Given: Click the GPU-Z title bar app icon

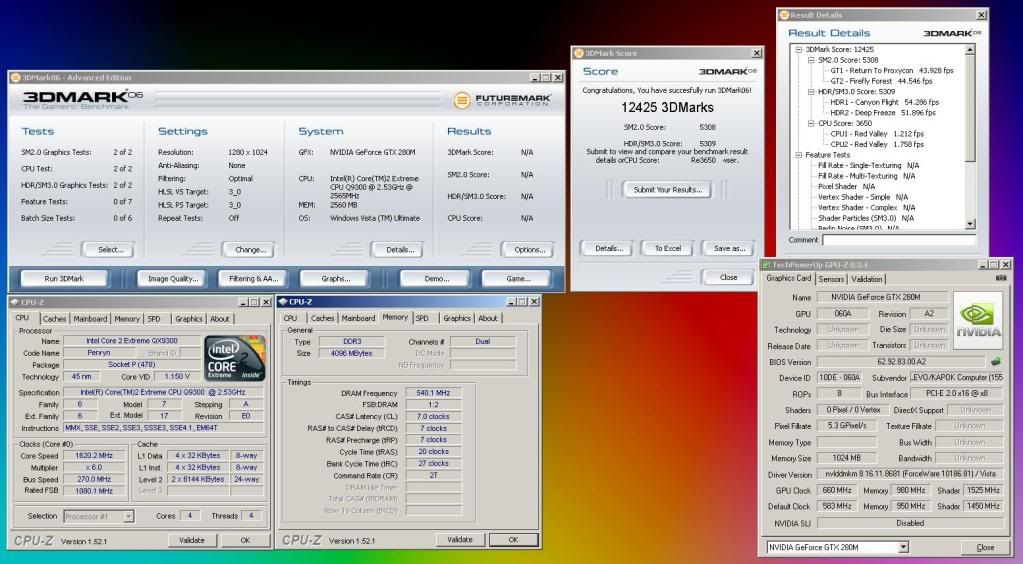Looking at the screenshot, I should pyautogui.click(x=767, y=265).
